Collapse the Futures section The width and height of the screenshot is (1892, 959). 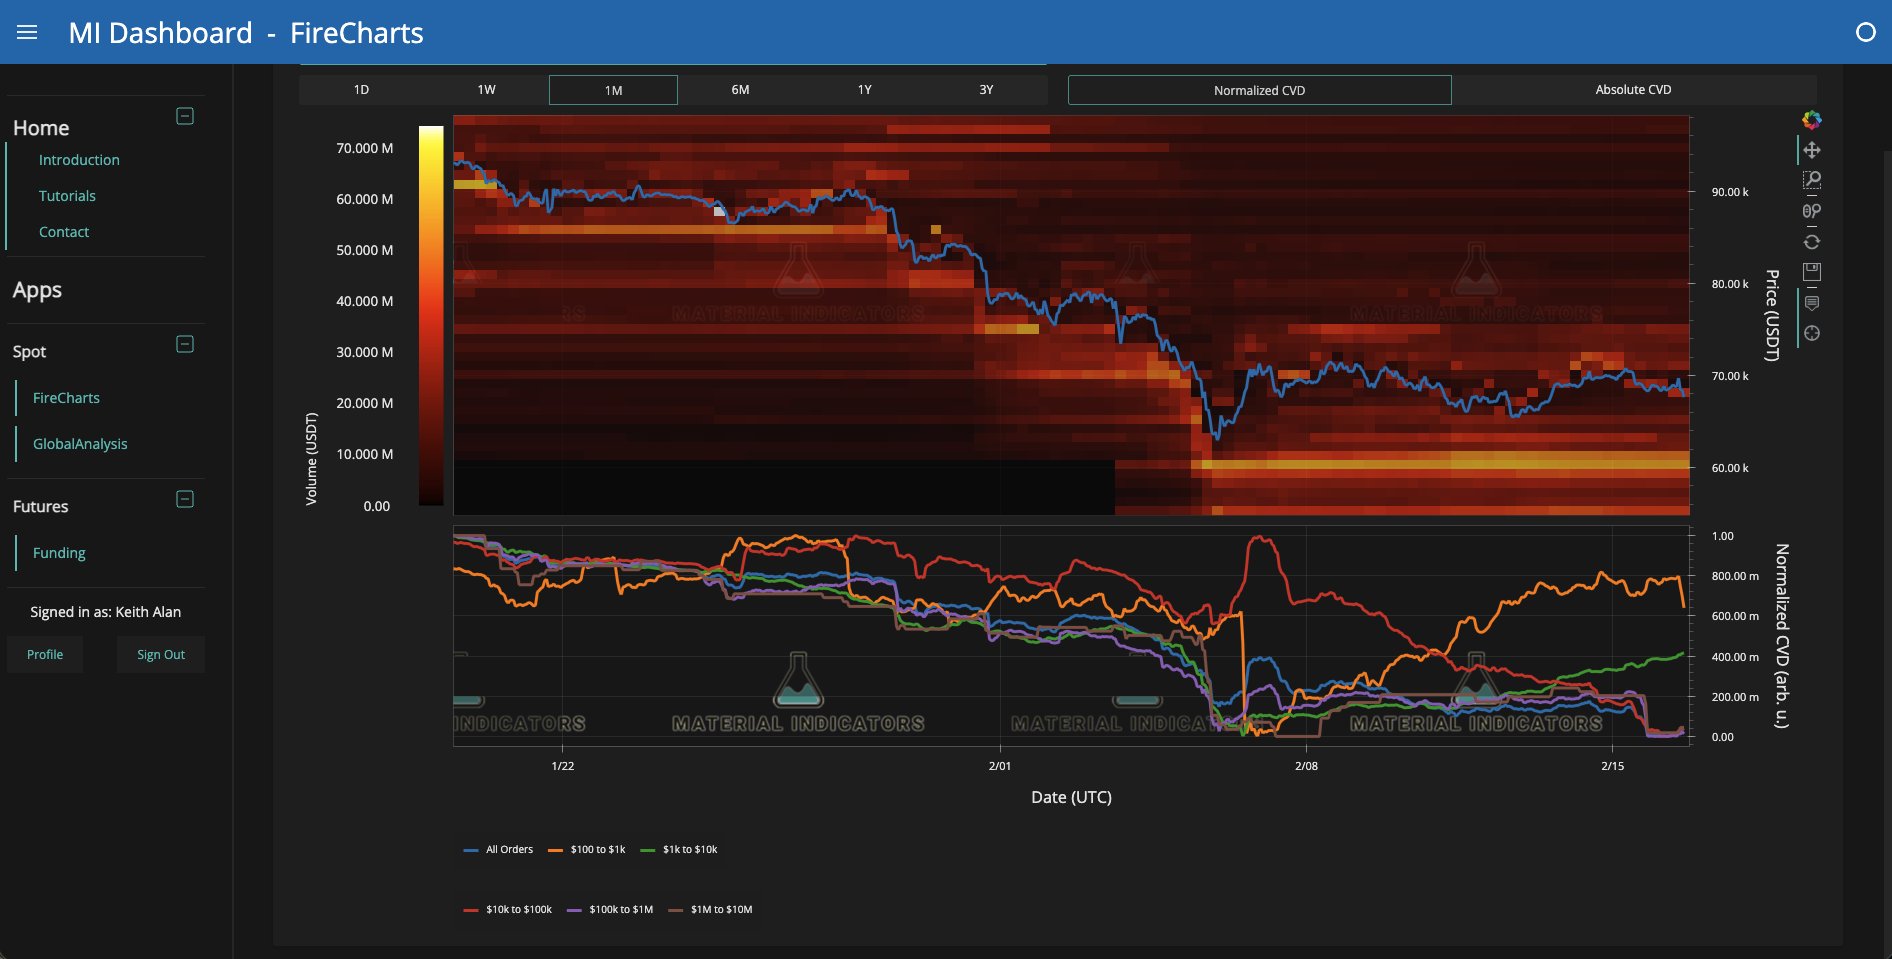click(x=184, y=499)
